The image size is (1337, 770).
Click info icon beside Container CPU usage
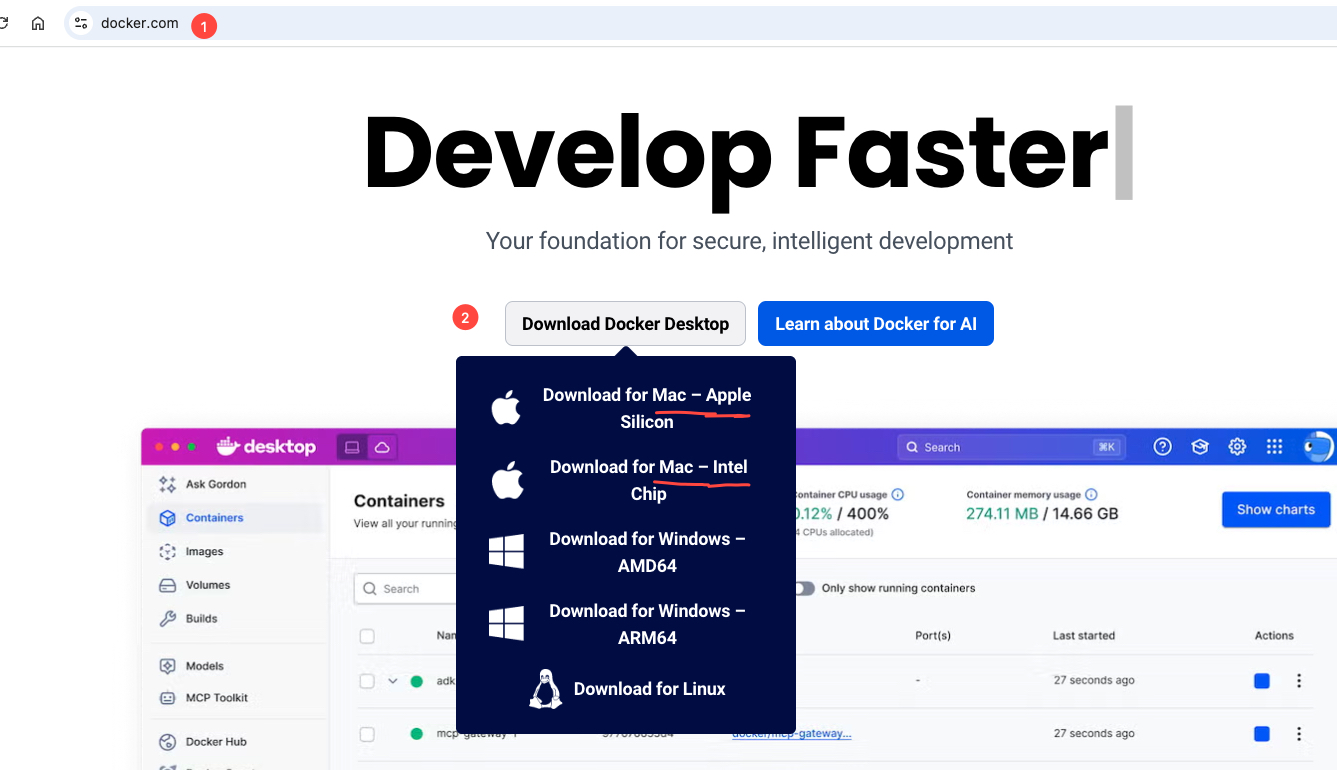(898, 494)
